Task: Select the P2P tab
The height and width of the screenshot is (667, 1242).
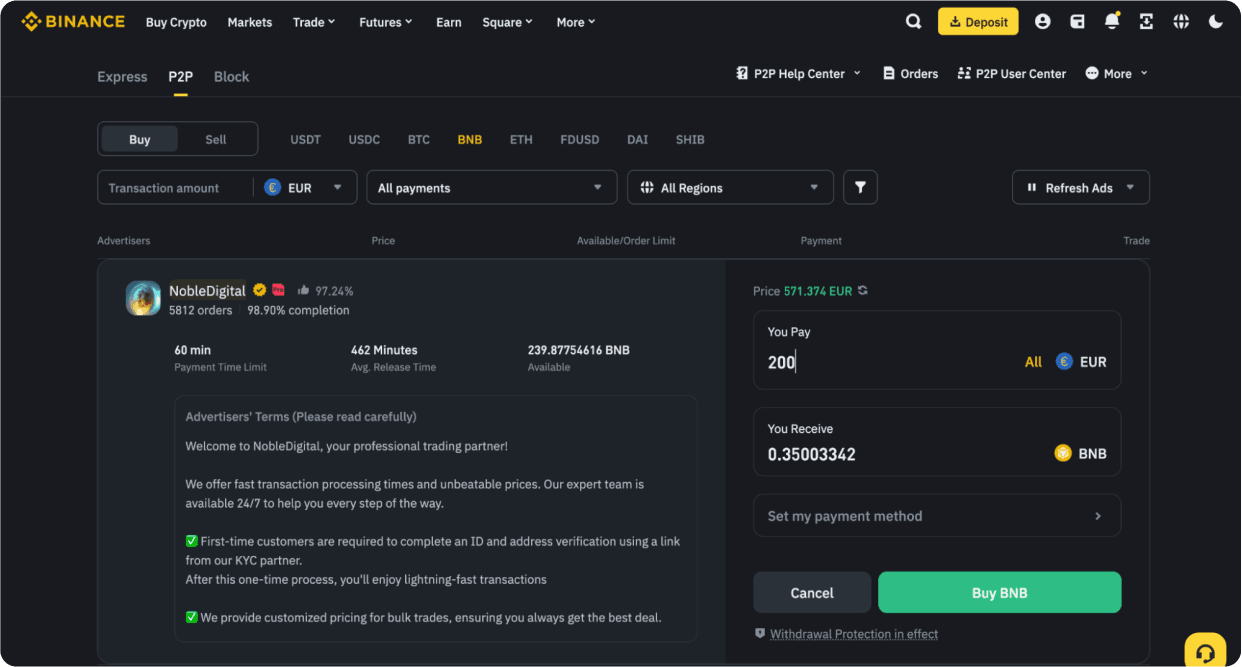Action: [181, 77]
